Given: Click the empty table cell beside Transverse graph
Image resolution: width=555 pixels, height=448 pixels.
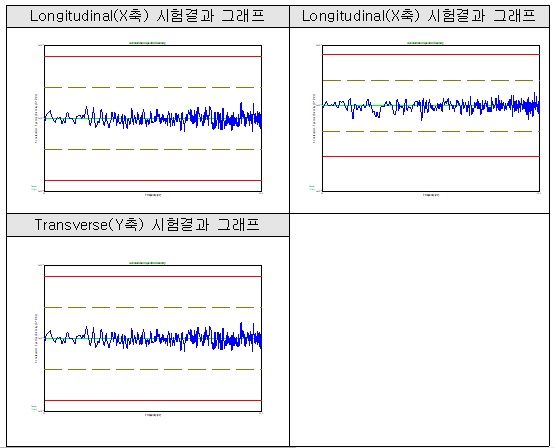Looking at the screenshot, I should (419, 330).
